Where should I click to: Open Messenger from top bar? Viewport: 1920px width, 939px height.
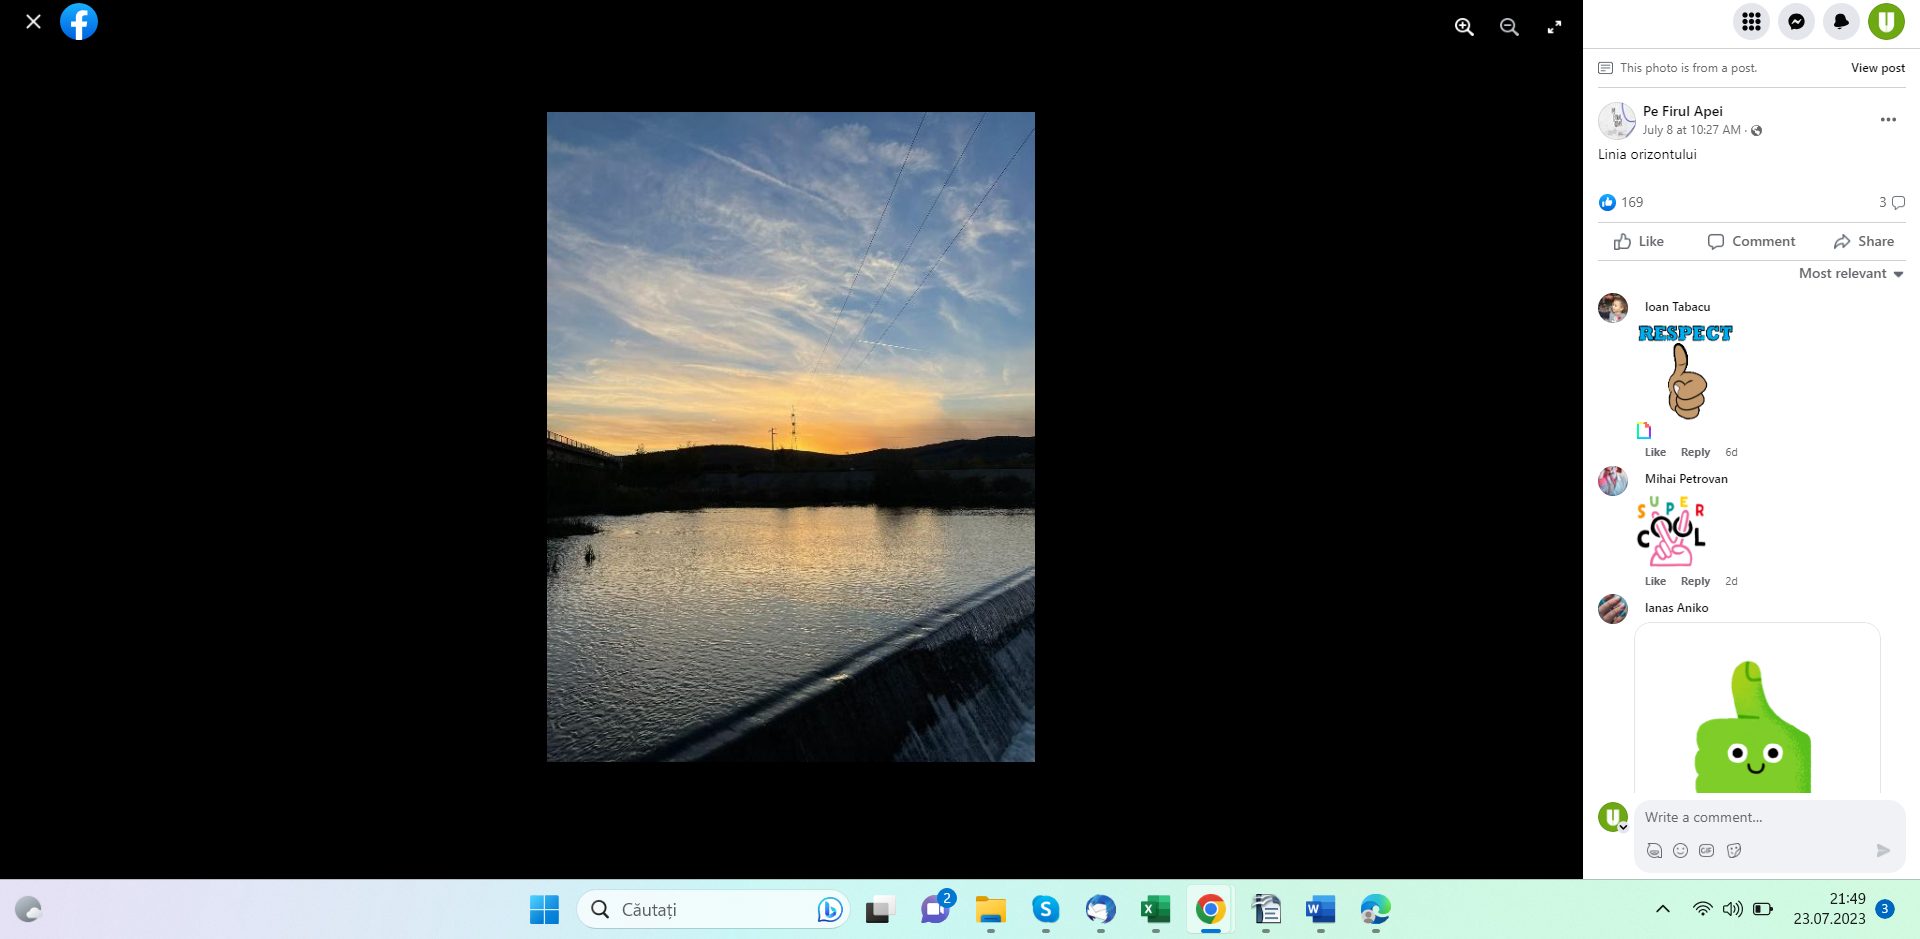coord(1796,21)
